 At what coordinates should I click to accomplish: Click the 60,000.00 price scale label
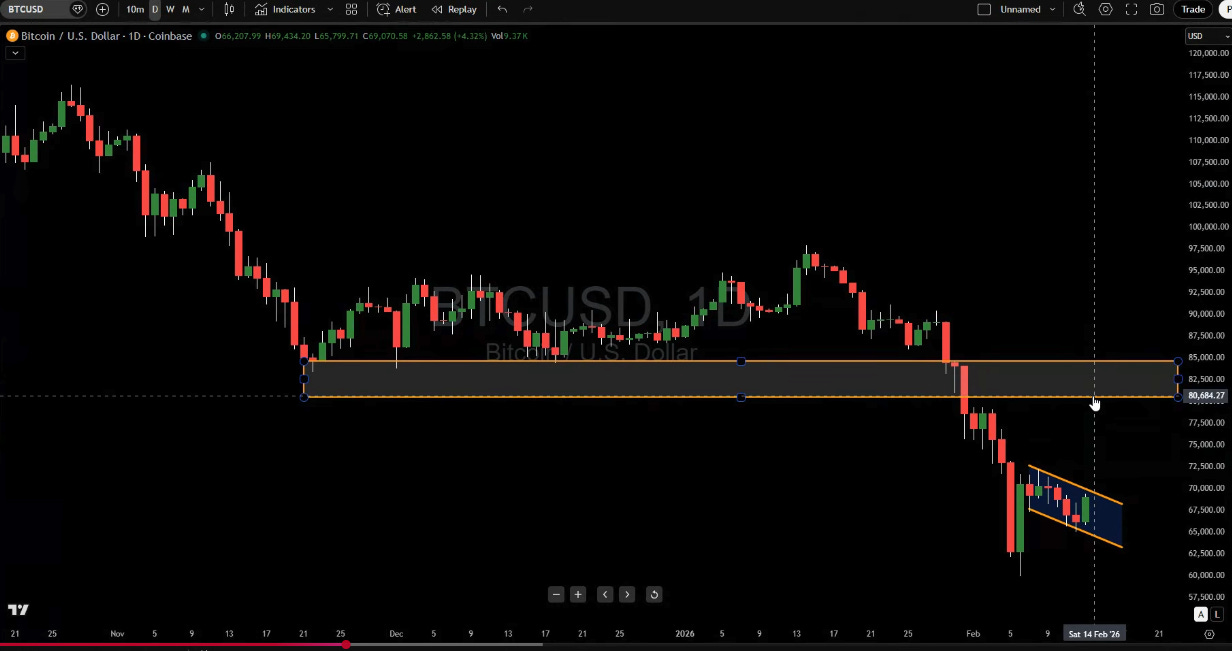coord(1208,575)
